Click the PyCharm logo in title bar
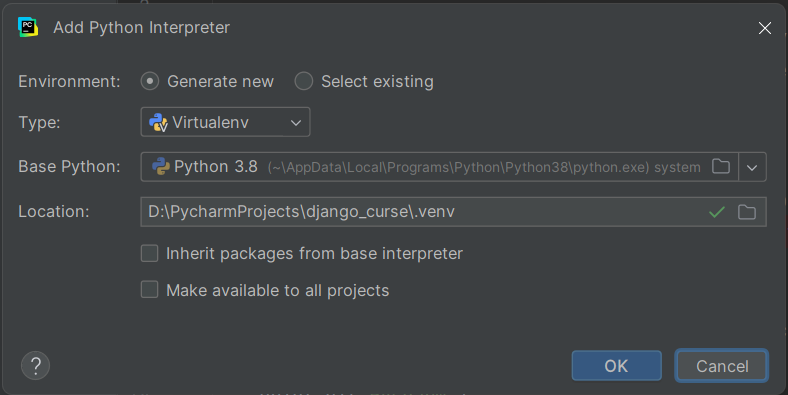The height and width of the screenshot is (395, 788). tap(28, 27)
